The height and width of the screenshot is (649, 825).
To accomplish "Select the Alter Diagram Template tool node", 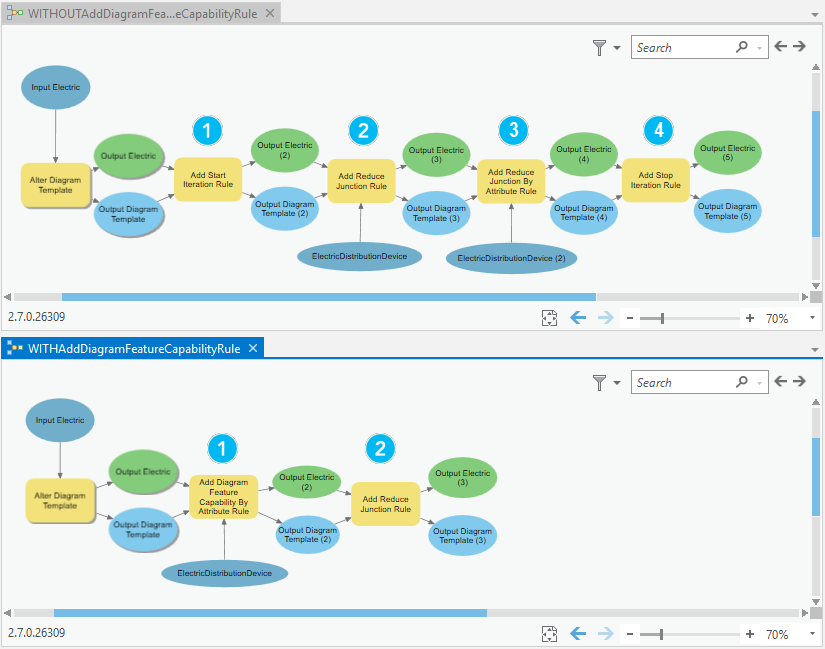I will [x=56, y=185].
